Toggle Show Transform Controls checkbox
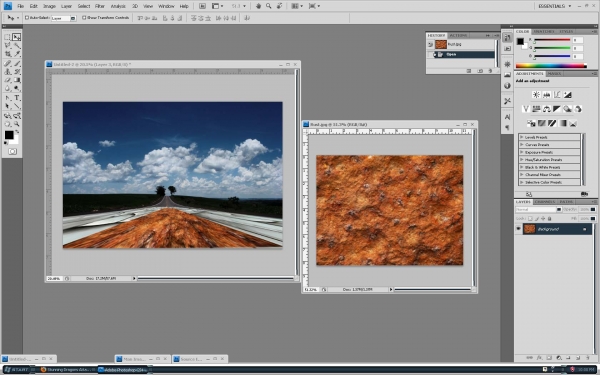The width and height of the screenshot is (600, 375). point(84,18)
